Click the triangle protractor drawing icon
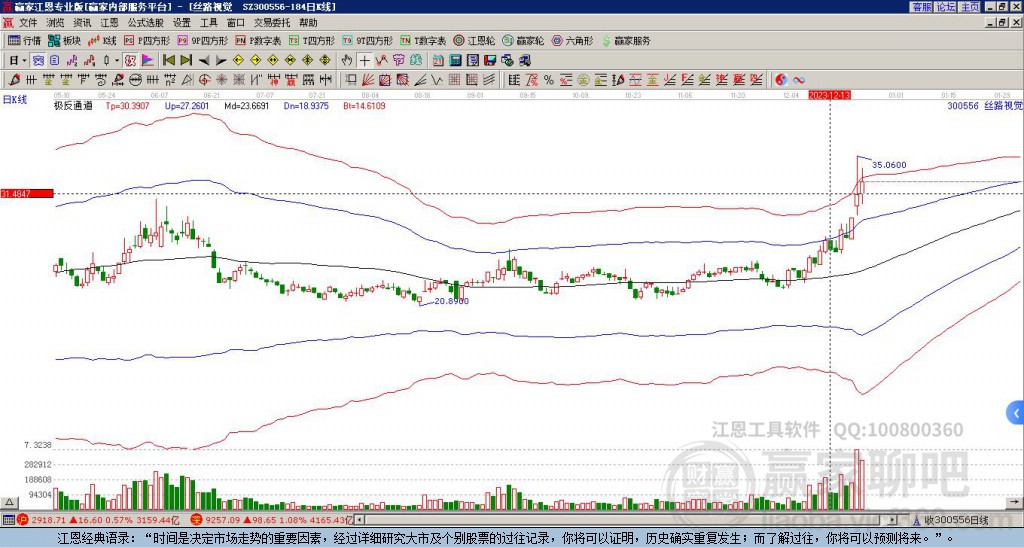Viewport: 1024px width, 548px height. (187, 80)
